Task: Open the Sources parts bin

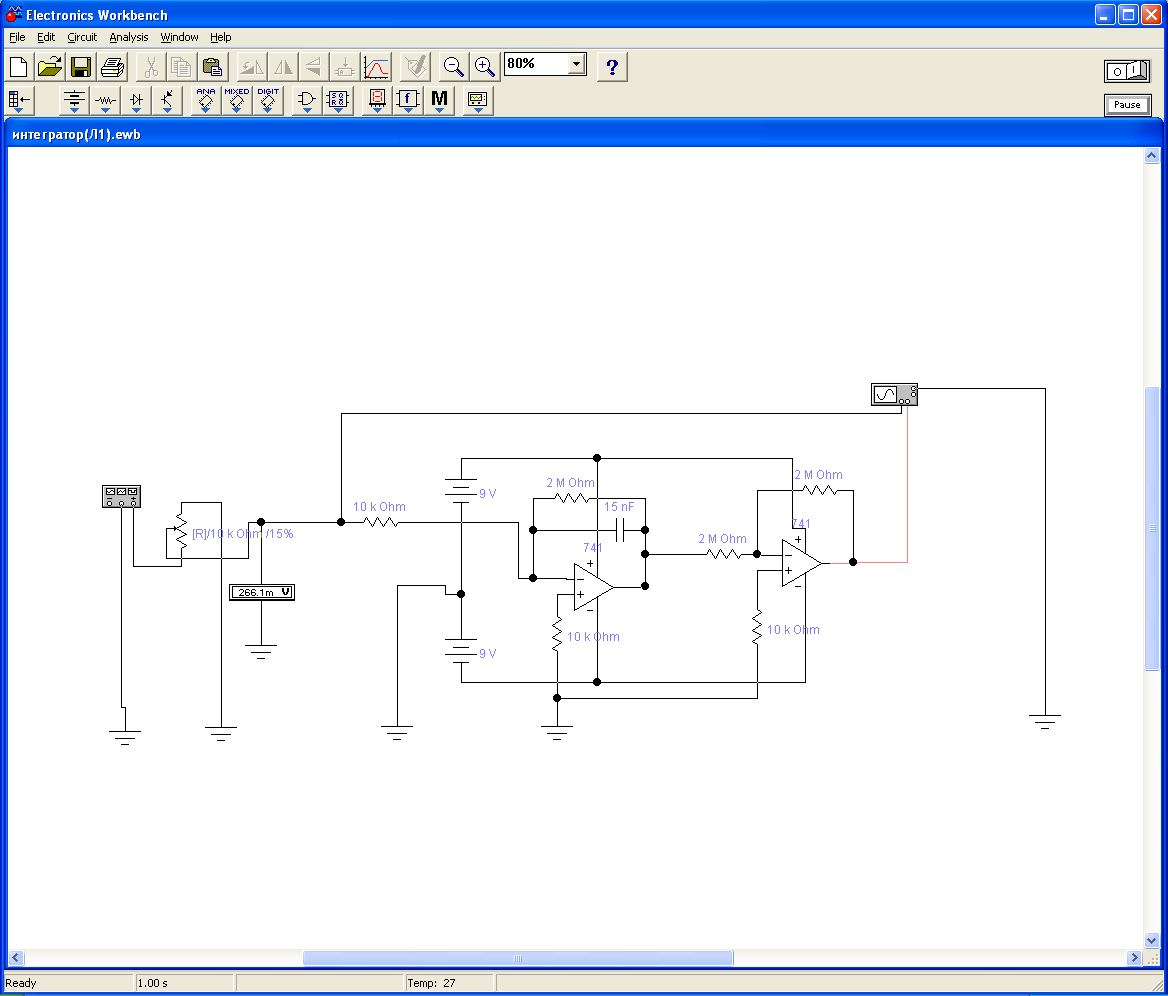Action: 74,100
